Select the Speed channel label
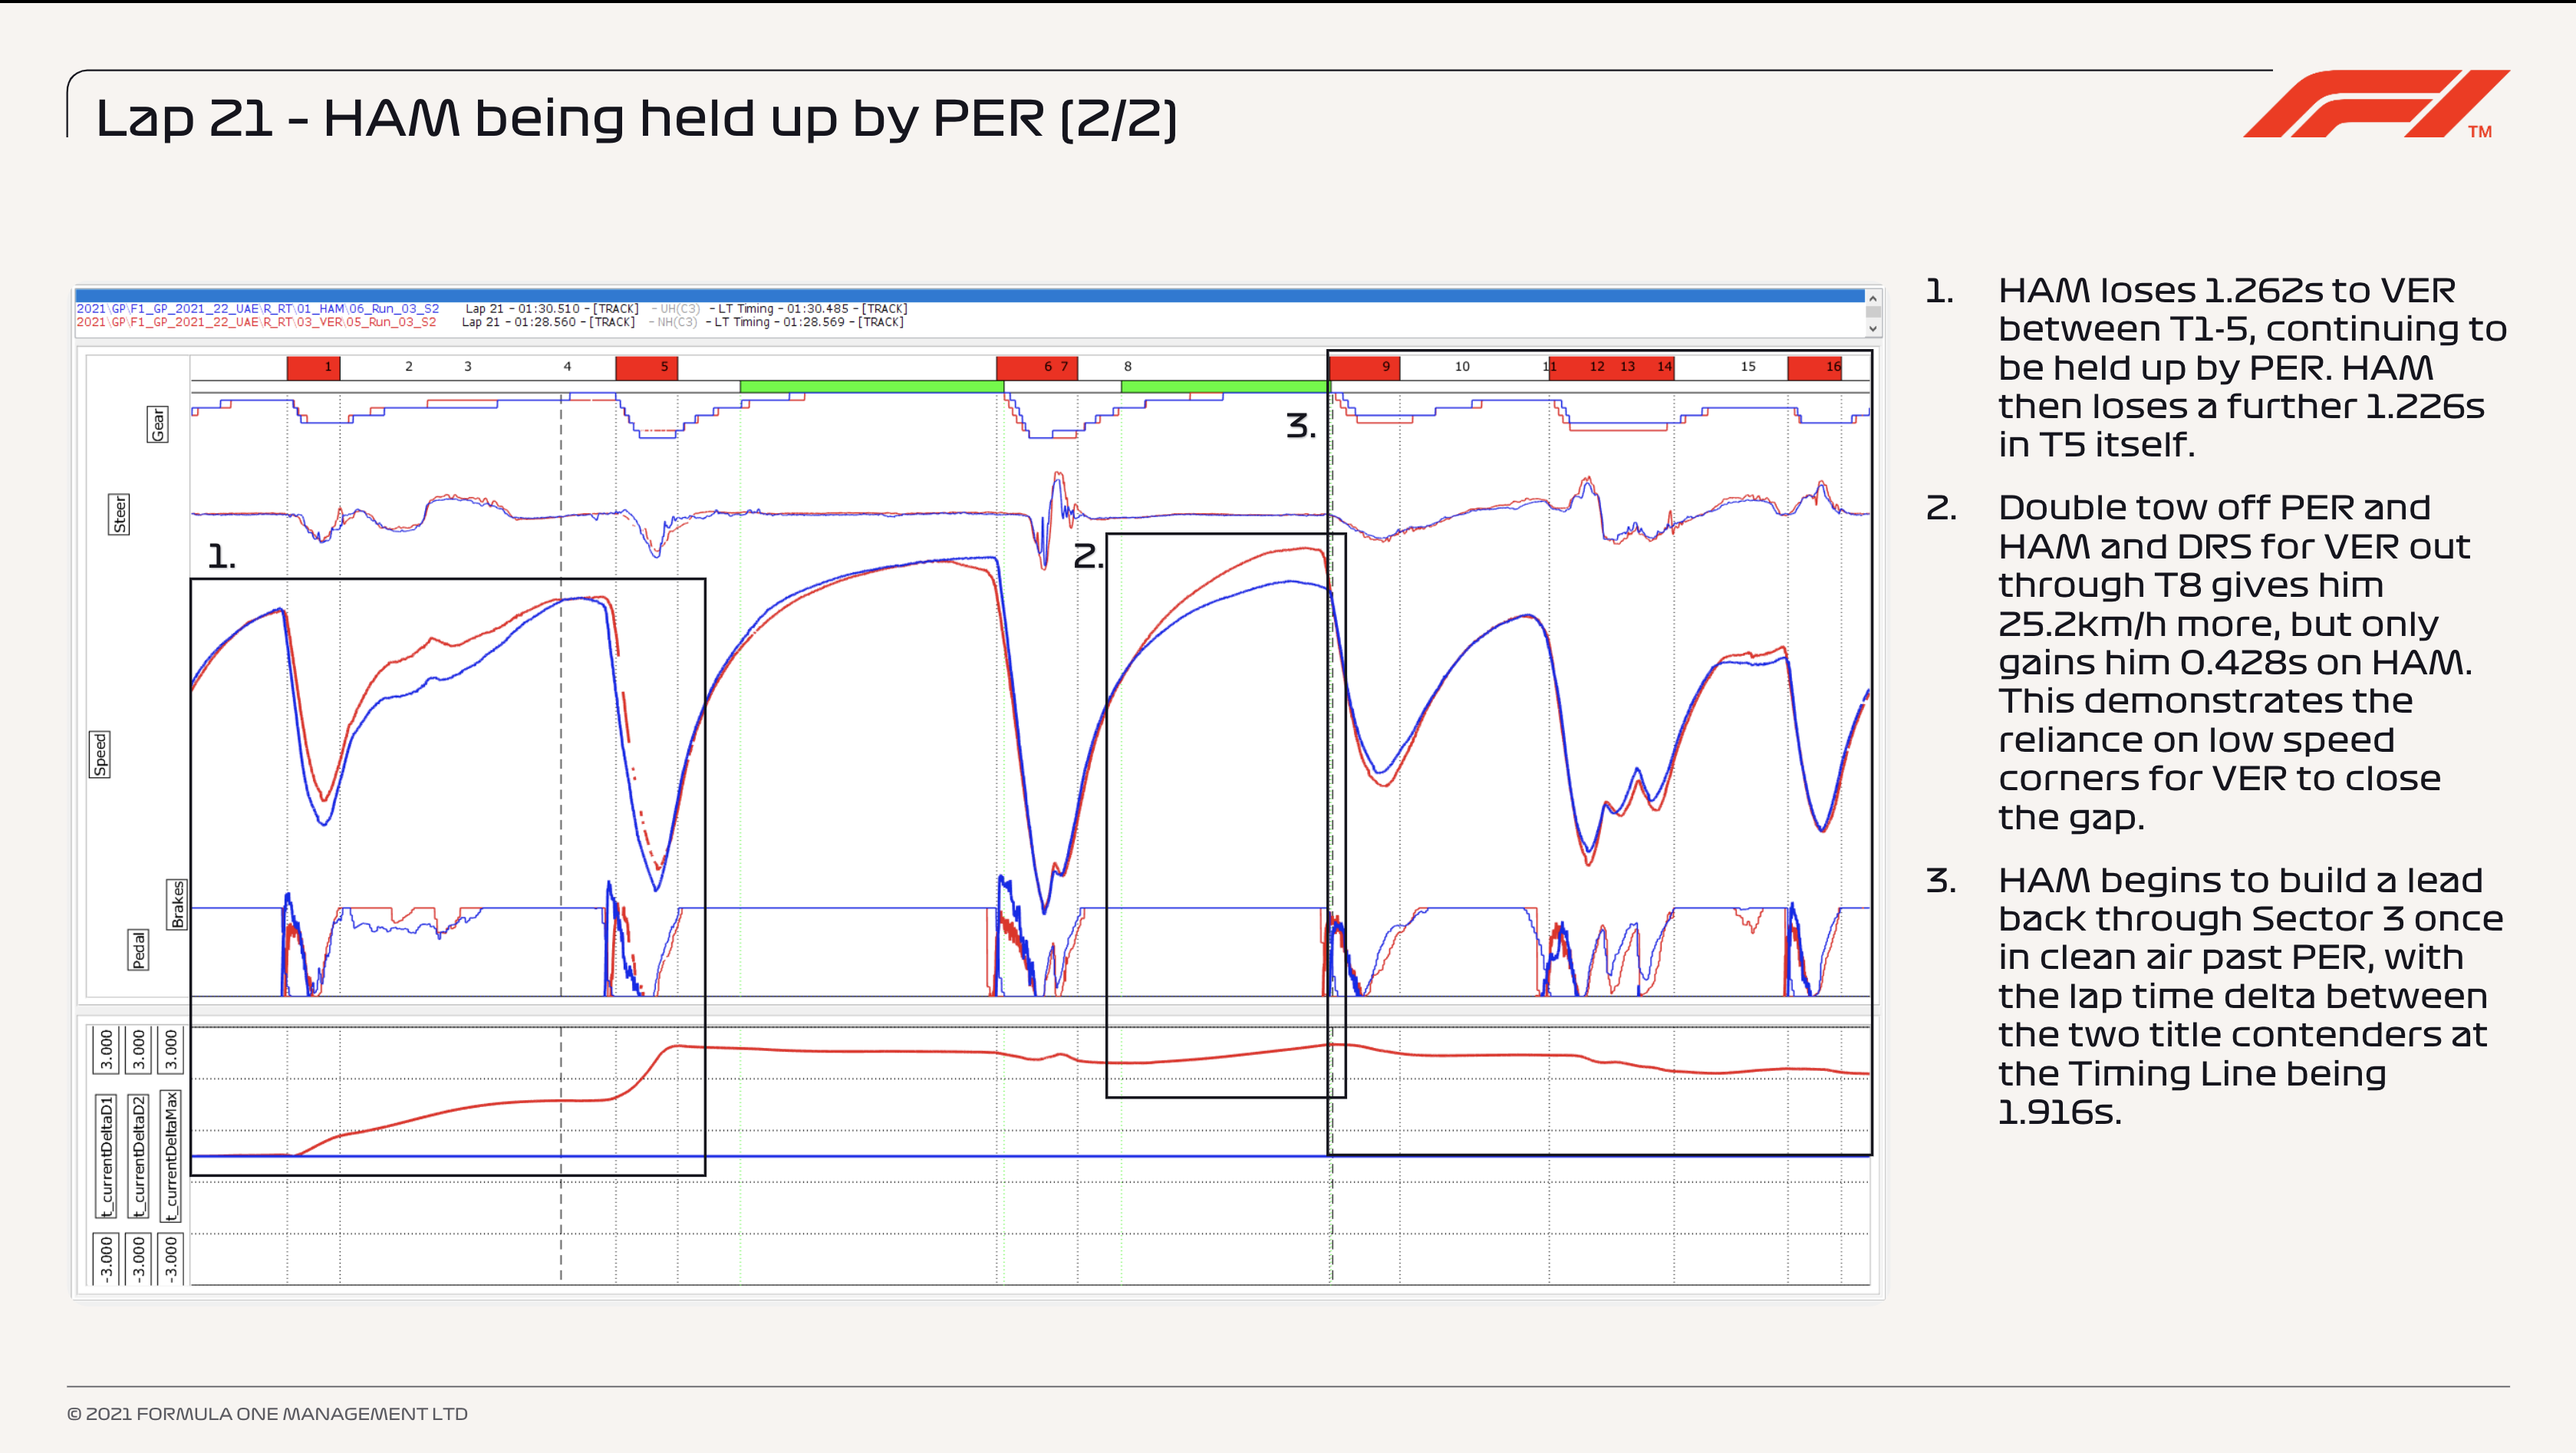 100,754
